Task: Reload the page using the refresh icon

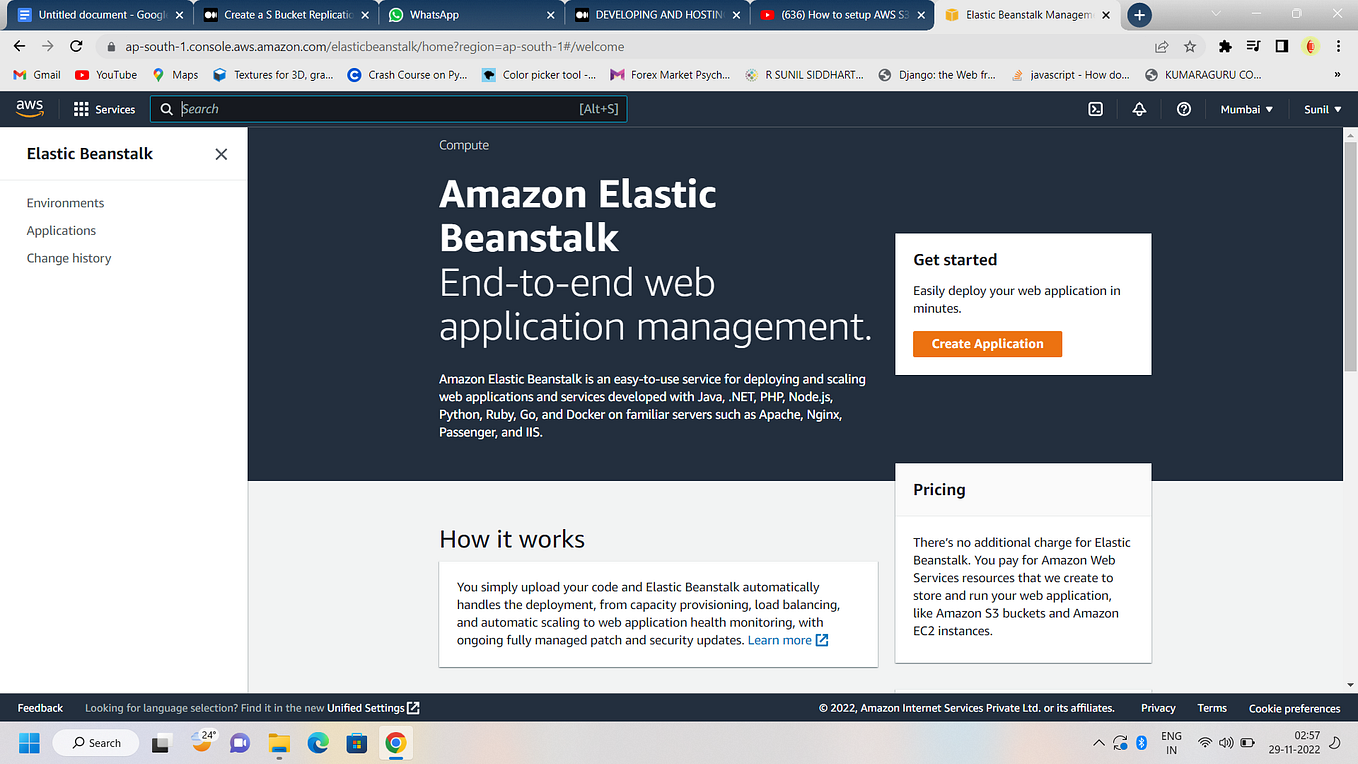Action: click(76, 46)
